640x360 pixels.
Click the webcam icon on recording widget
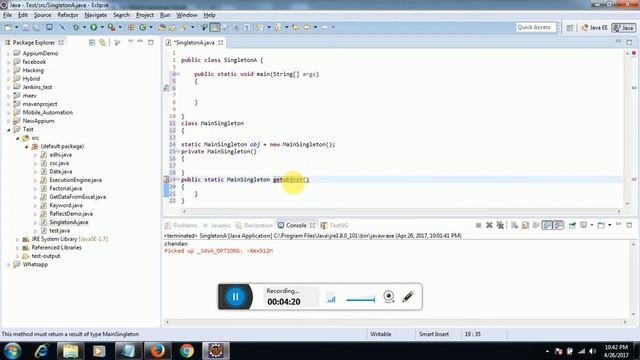389,296
